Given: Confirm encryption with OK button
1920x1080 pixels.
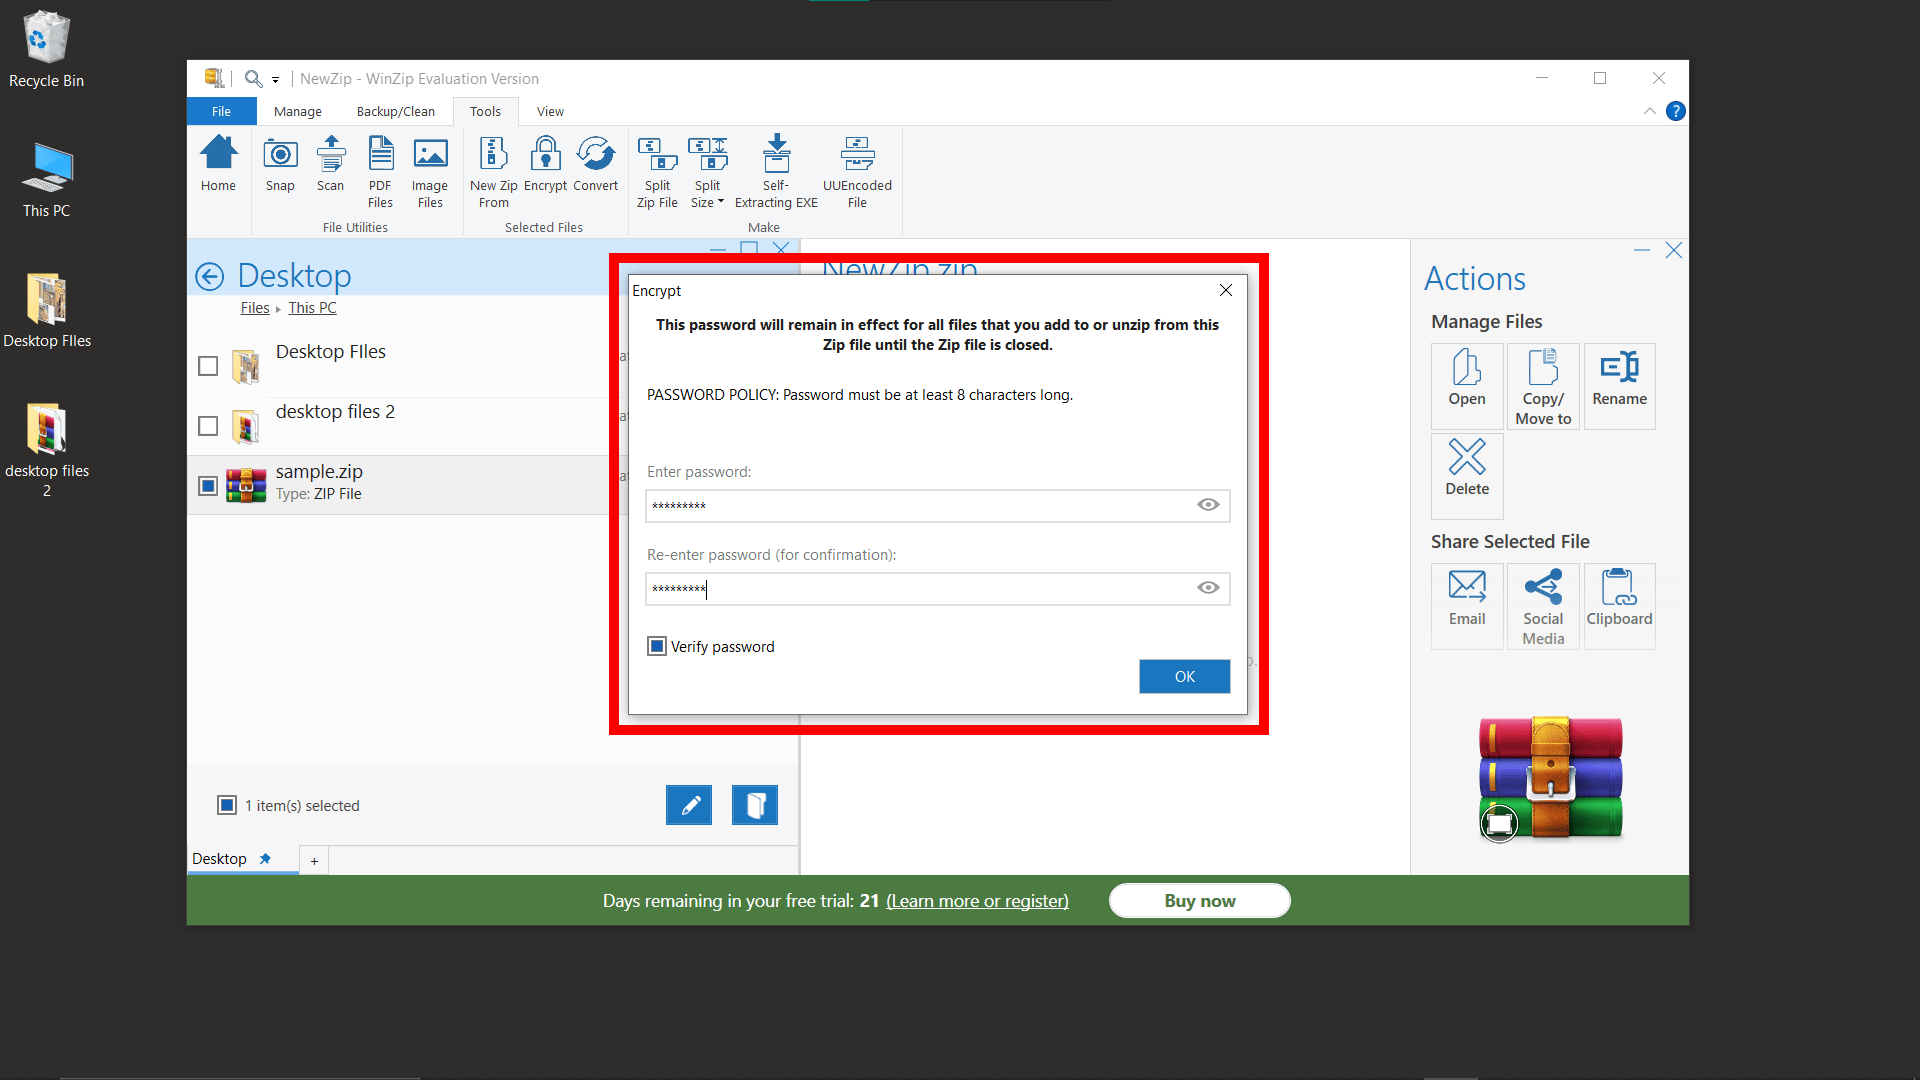Looking at the screenshot, I should coord(1184,676).
